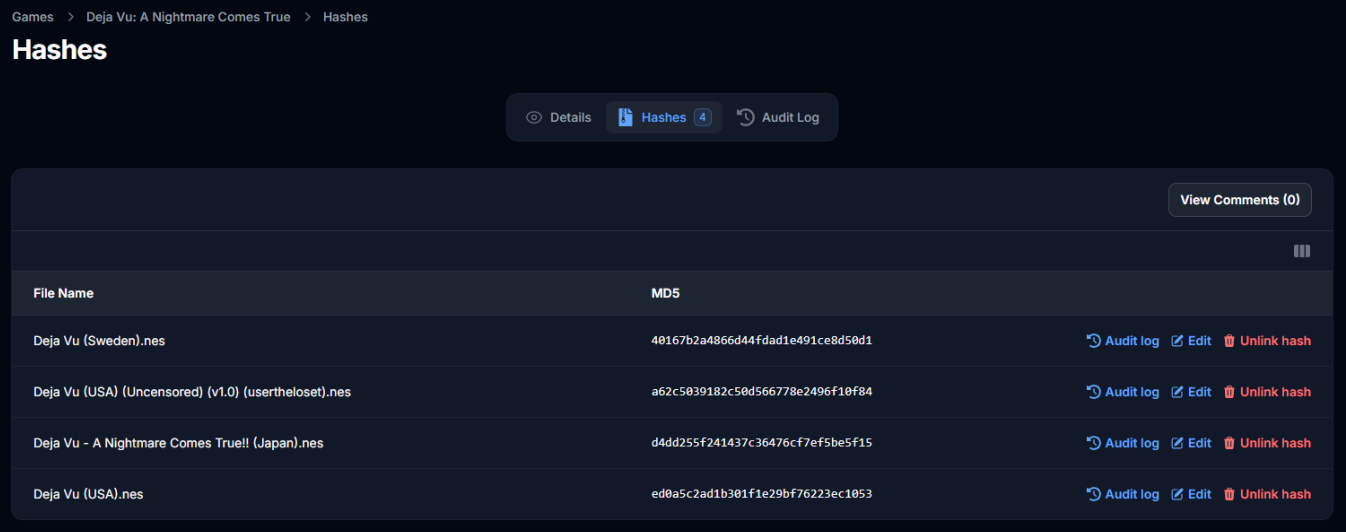Click the file icon on Hashes tab

pyautogui.click(x=625, y=117)
